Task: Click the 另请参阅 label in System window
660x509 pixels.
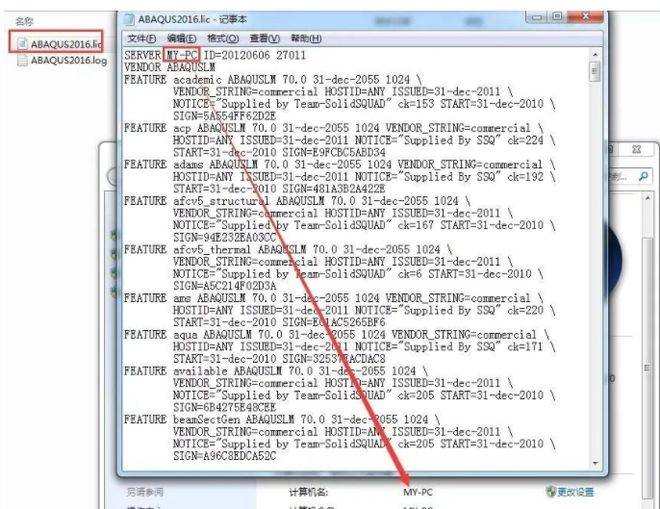Action: coord(145,492)
